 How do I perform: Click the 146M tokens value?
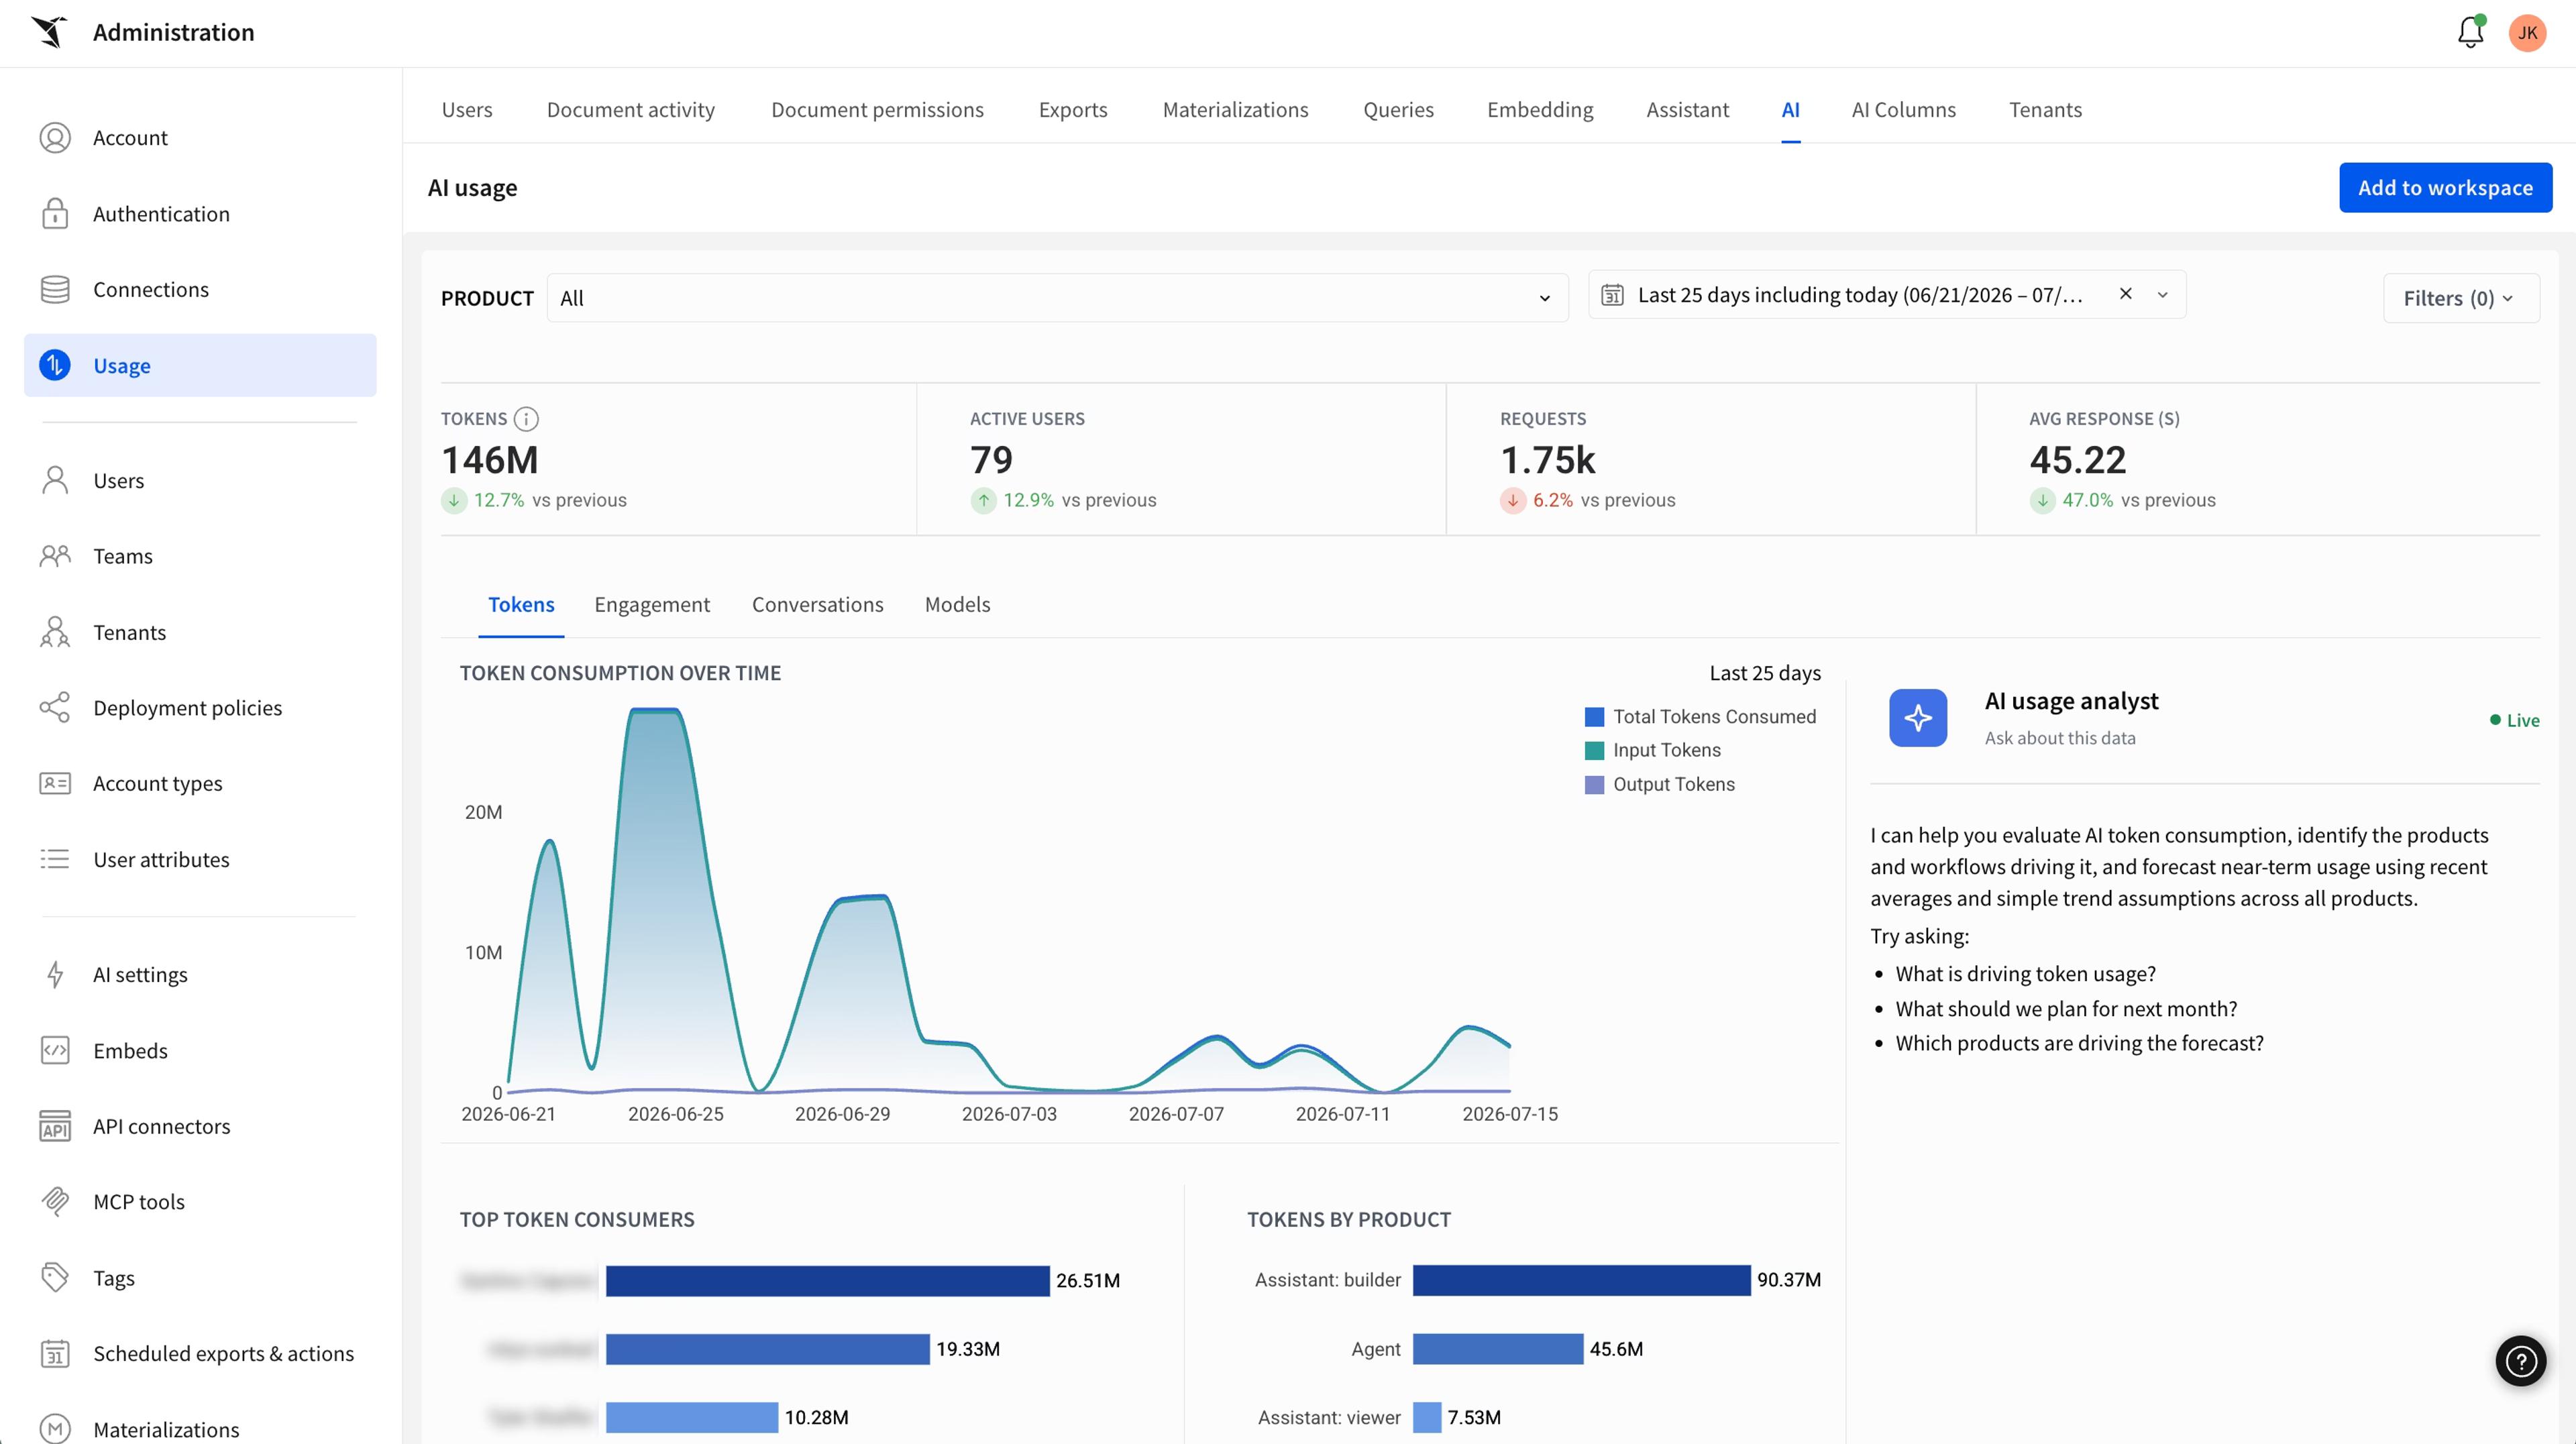click(490, 460)
